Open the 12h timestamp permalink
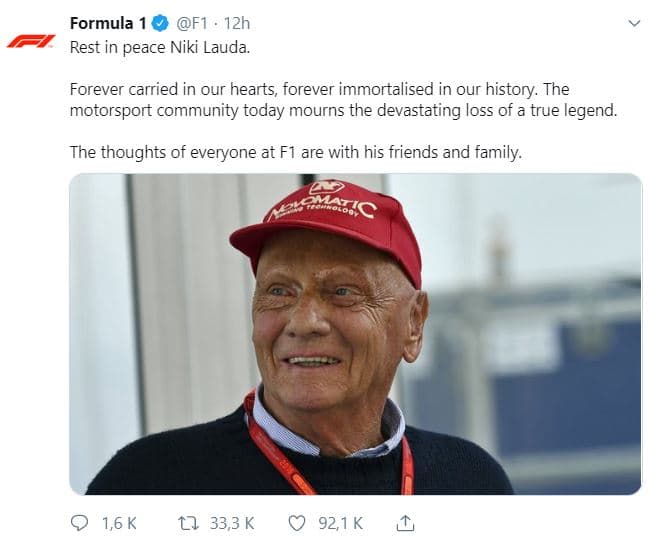649x539 pixels. point(237,24)
